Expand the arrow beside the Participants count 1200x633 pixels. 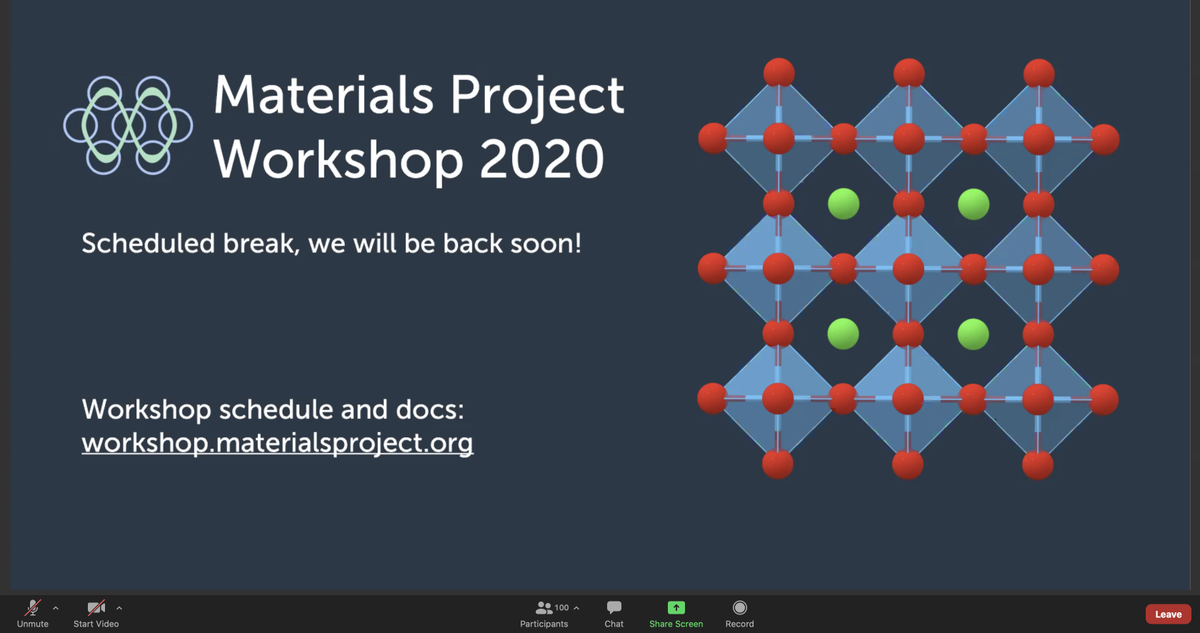coord(576,608)
